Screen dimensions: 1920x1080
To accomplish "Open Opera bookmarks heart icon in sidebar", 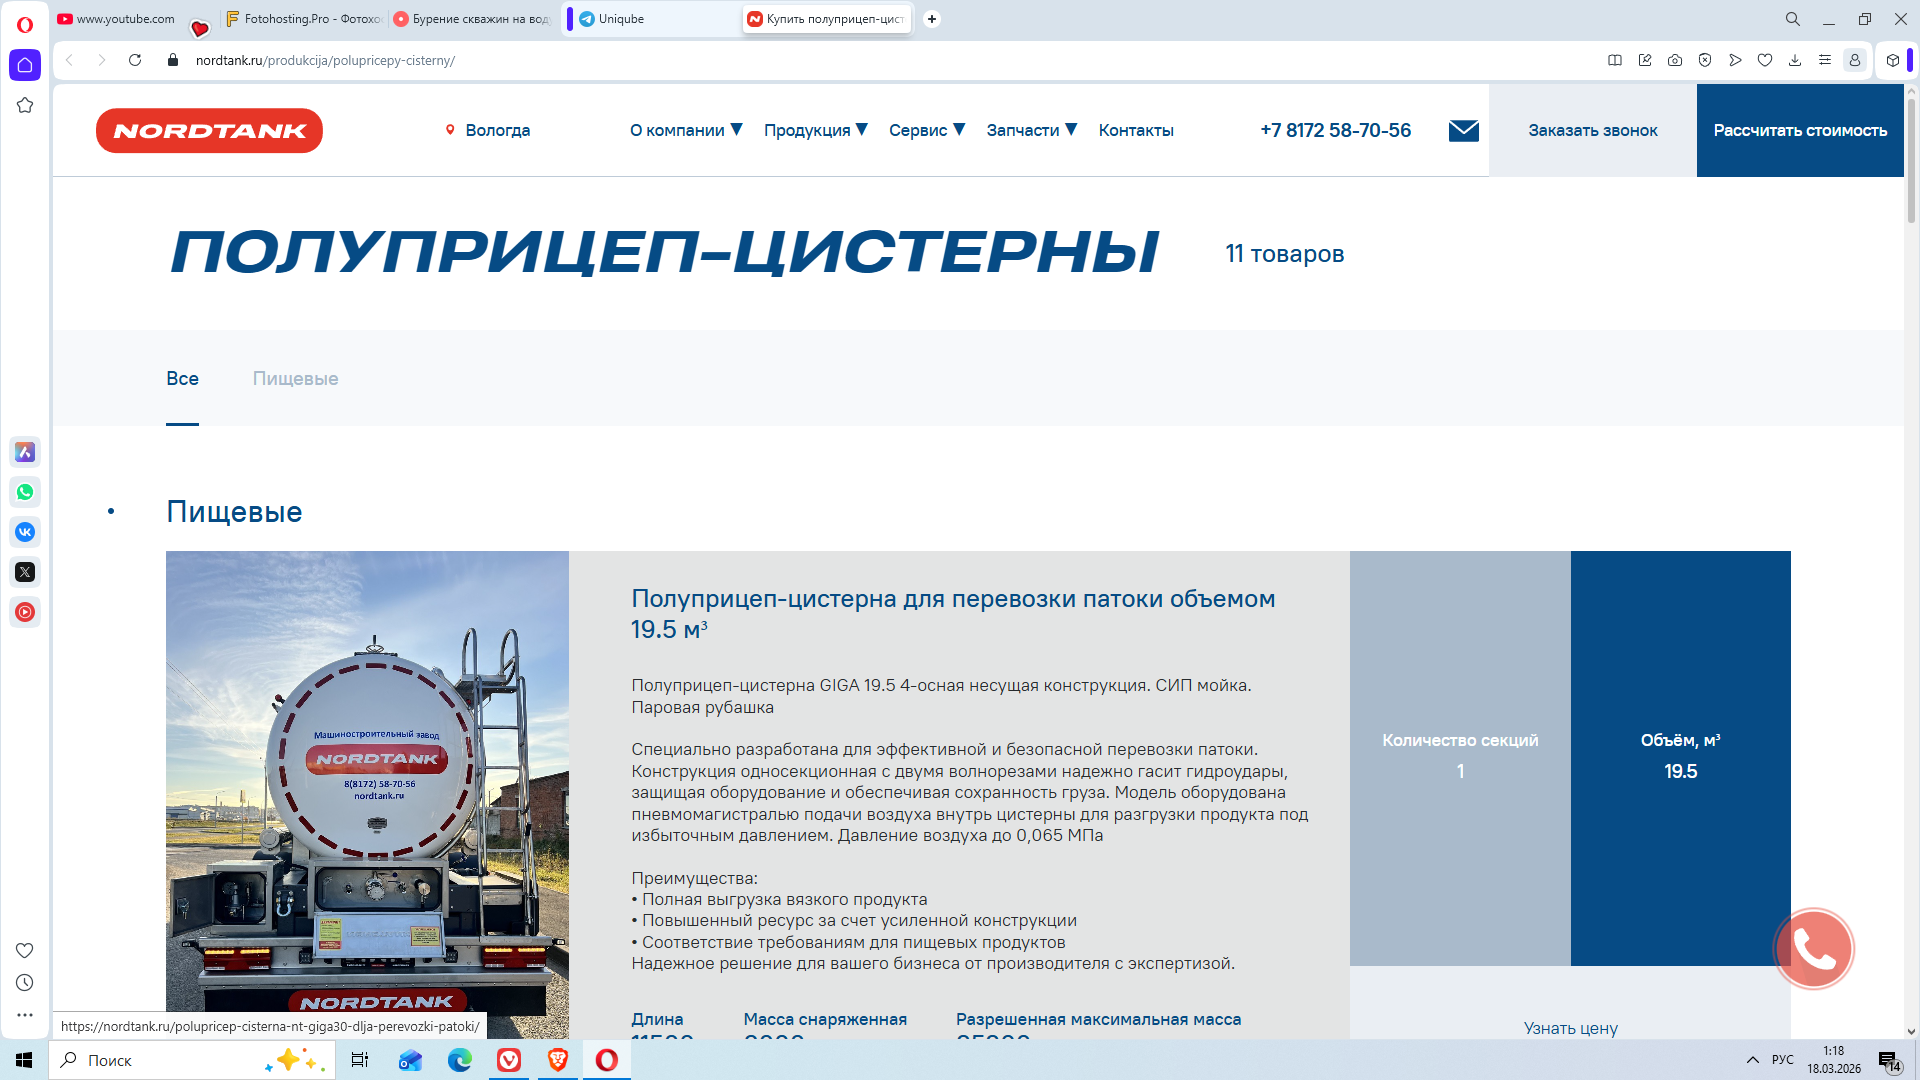I will pos(25,950).
